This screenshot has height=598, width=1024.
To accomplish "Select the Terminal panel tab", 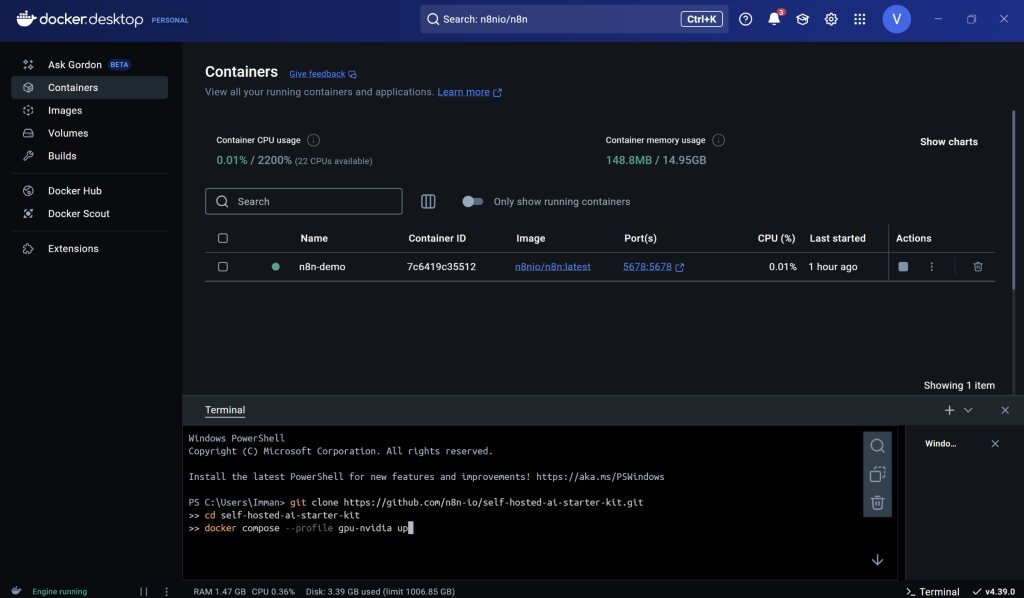I will coord(225,410).
